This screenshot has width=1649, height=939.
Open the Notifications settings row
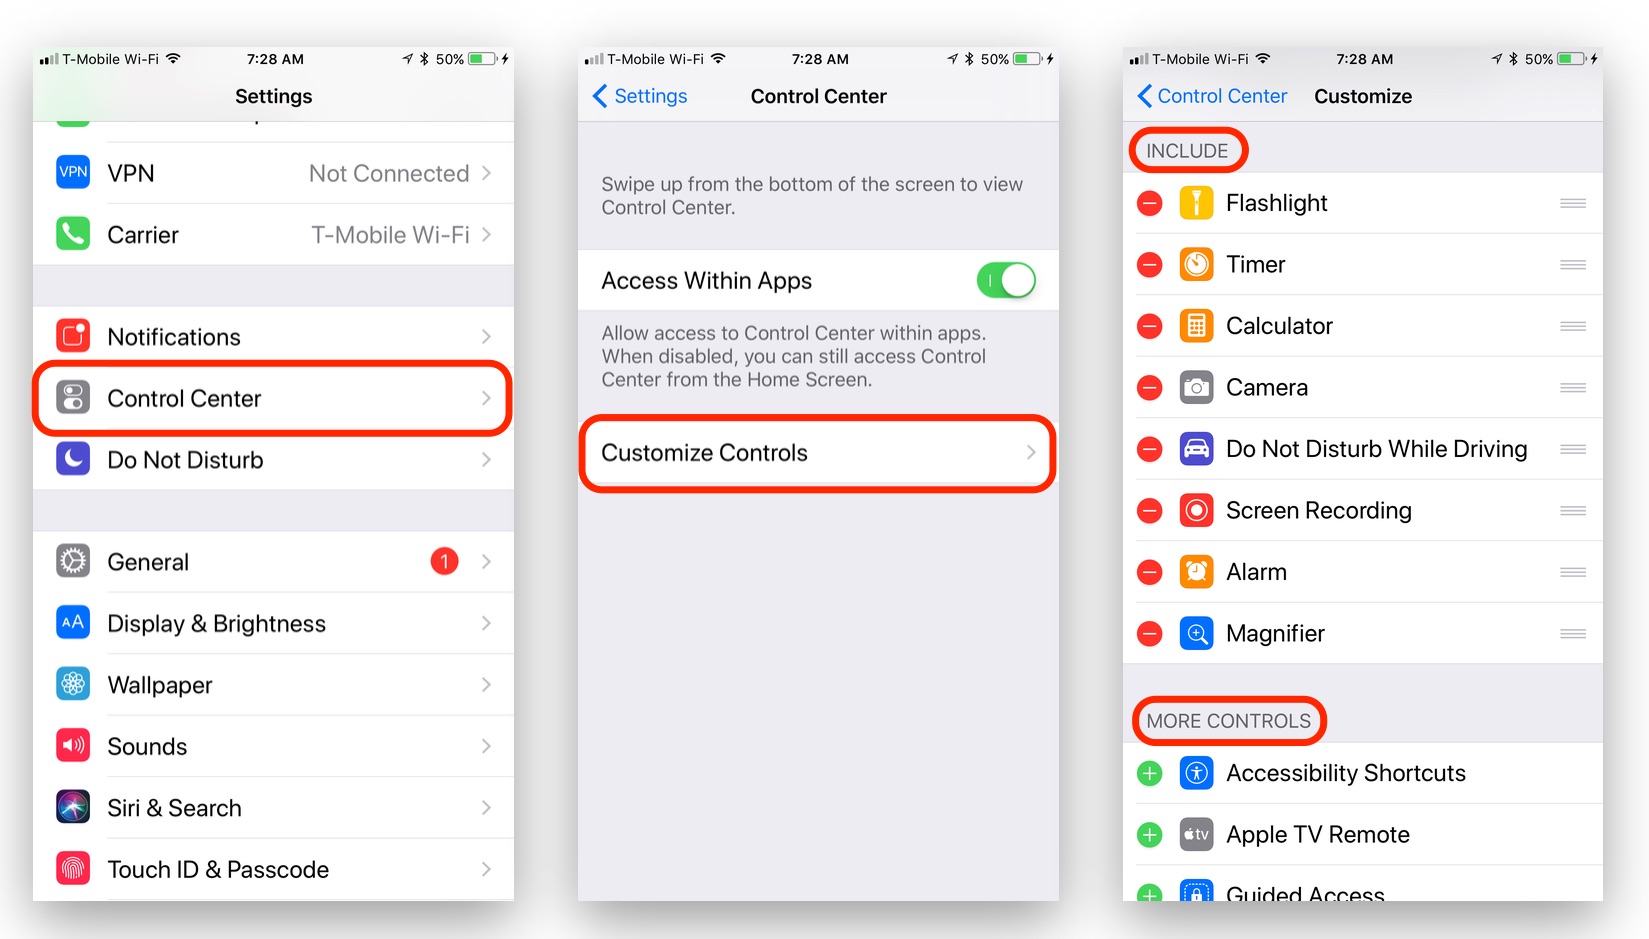(x=273, y=337)
